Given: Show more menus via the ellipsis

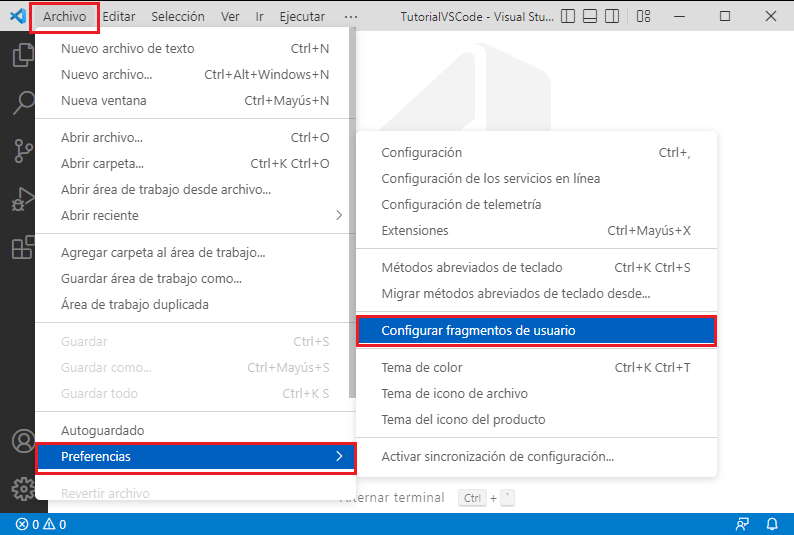Looking at the screenshot, I should coord(350,17).
